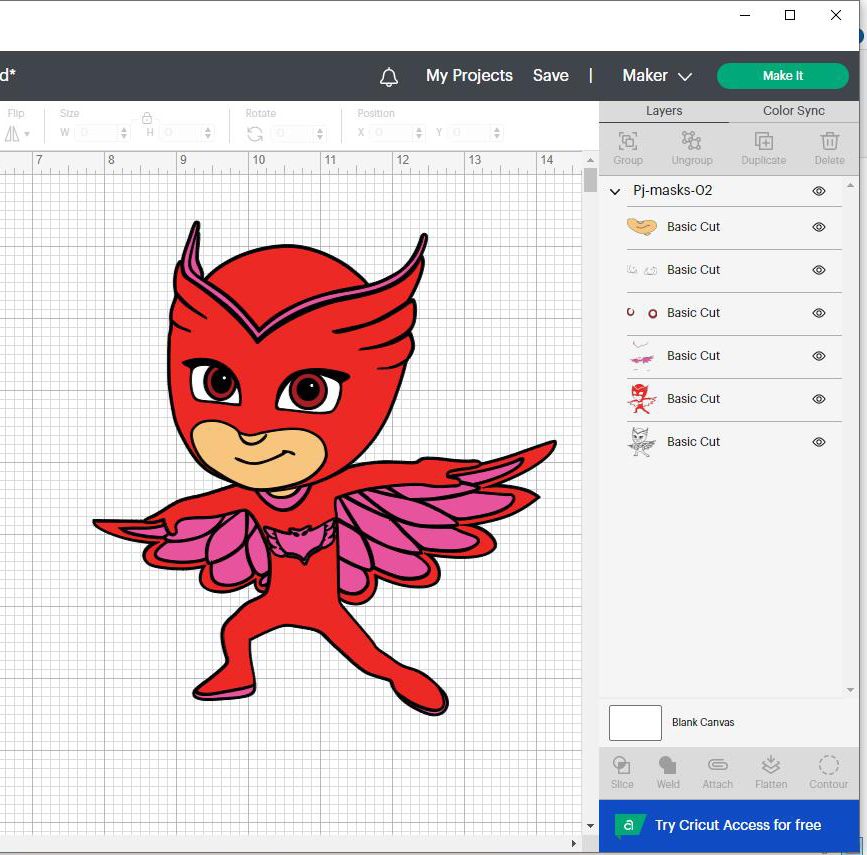Click the Slice tool icon

pos(621,765)
